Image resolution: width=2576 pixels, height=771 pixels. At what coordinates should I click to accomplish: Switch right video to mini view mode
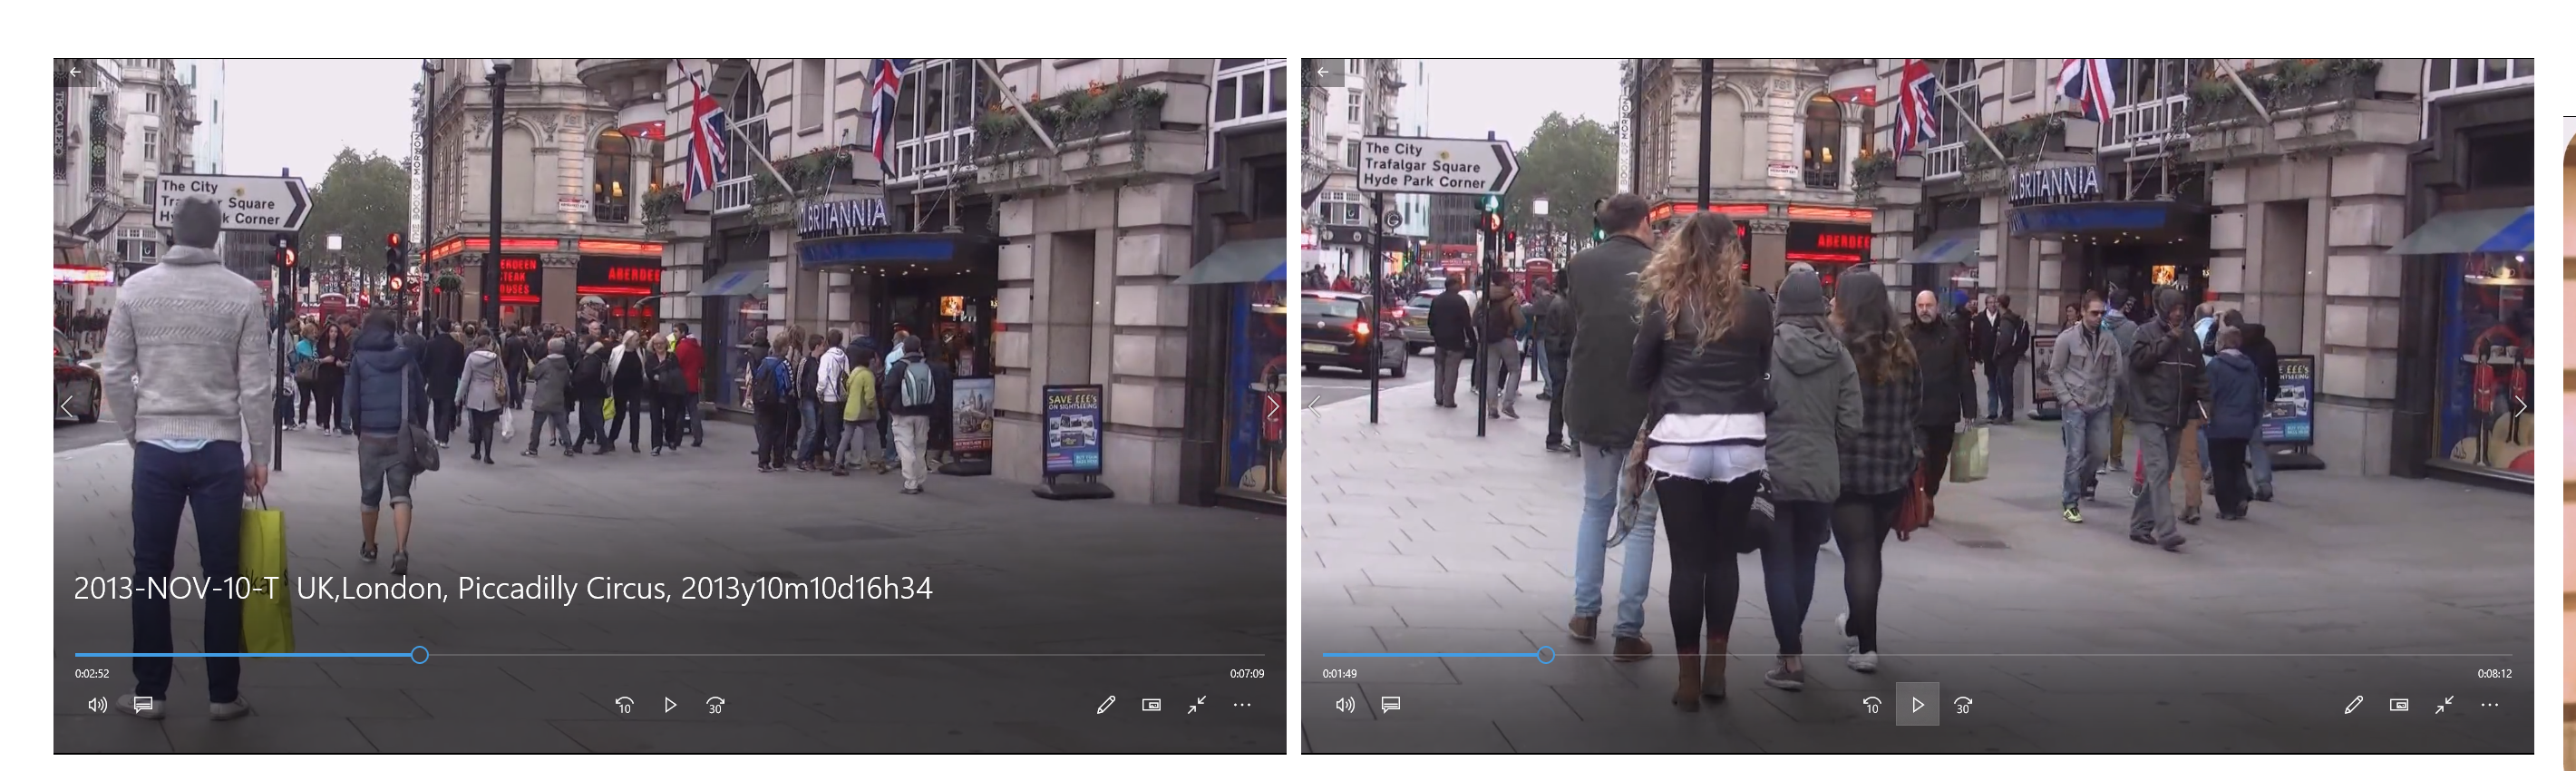click(2398, 705)
